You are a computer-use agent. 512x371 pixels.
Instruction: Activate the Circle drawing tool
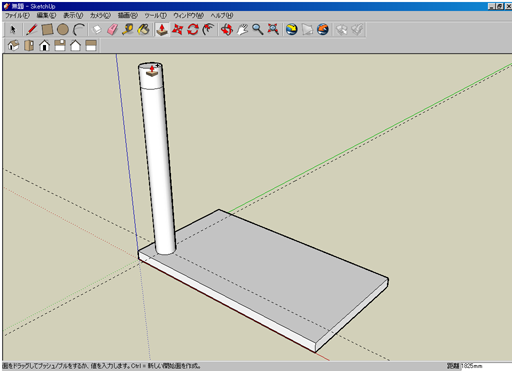[63, 30]
